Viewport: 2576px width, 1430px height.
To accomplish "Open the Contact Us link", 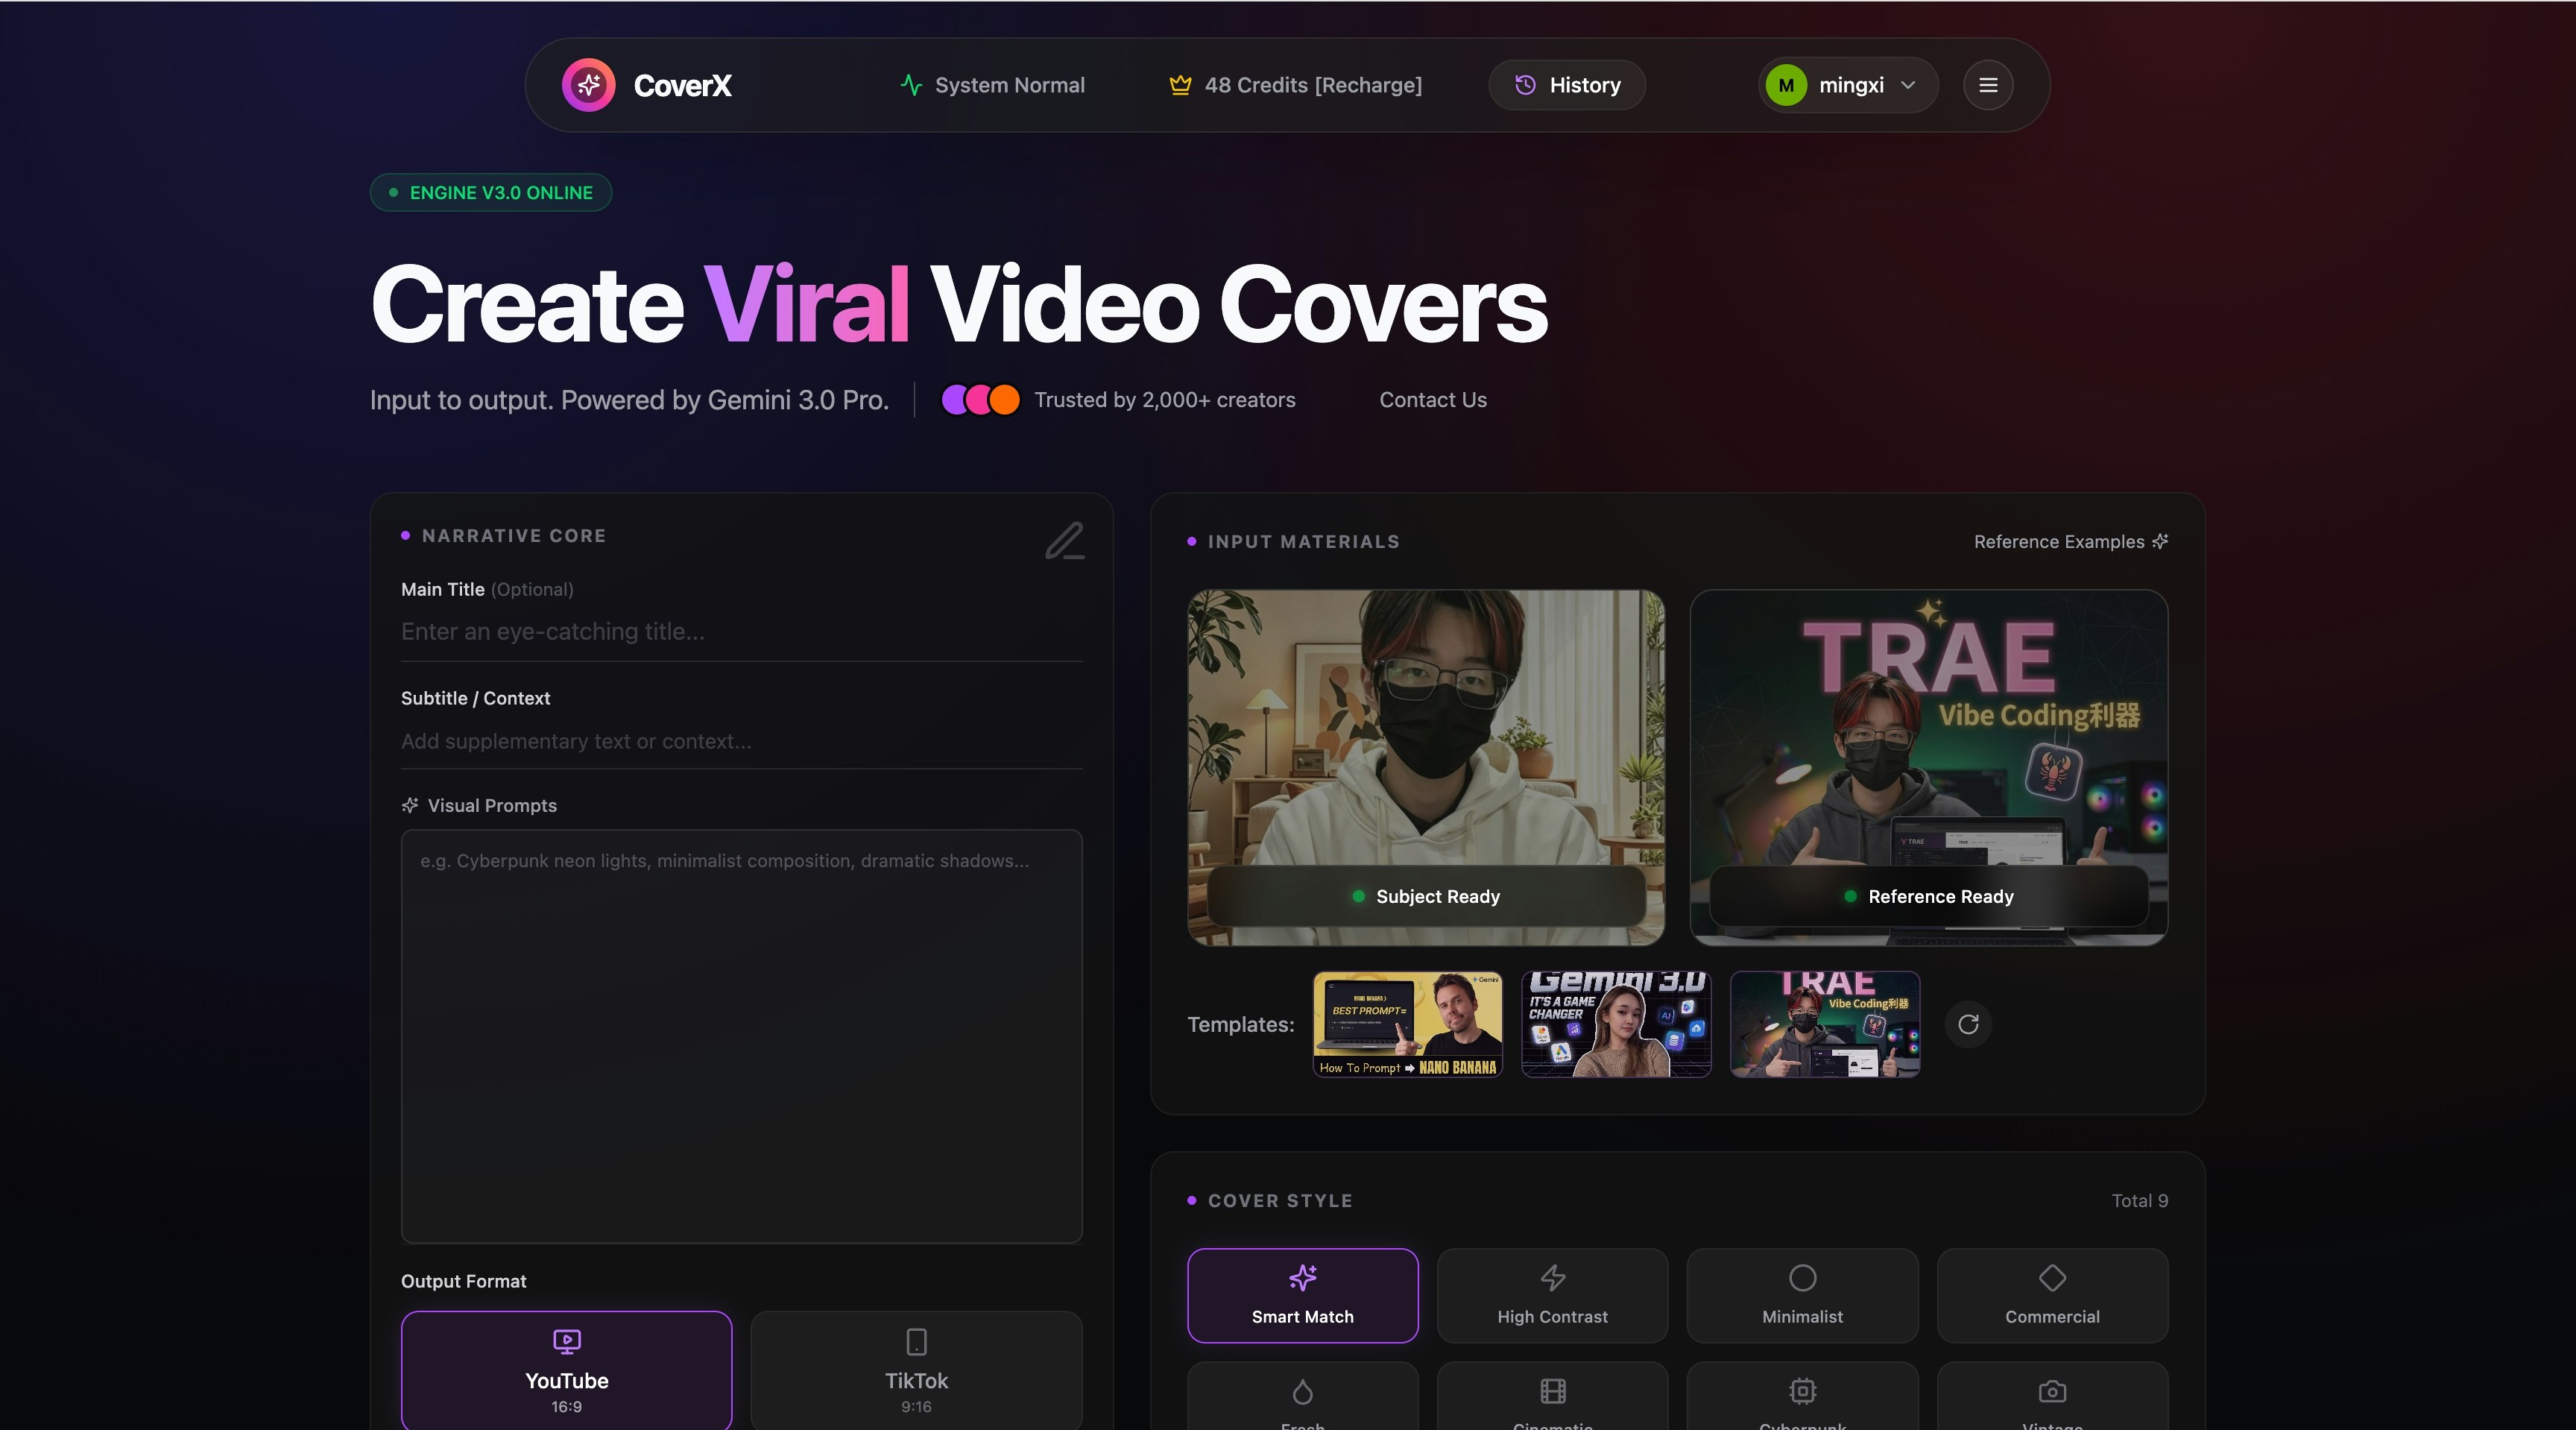I will 1433,400.
